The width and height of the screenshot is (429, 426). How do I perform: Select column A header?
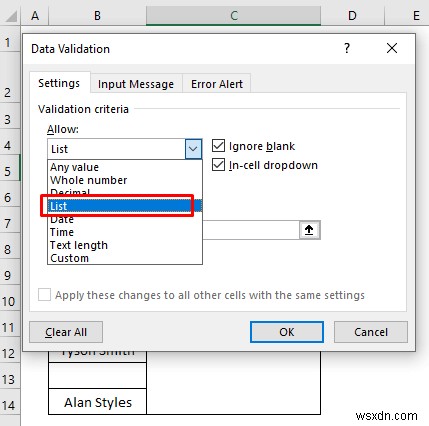tap(35, 16)
